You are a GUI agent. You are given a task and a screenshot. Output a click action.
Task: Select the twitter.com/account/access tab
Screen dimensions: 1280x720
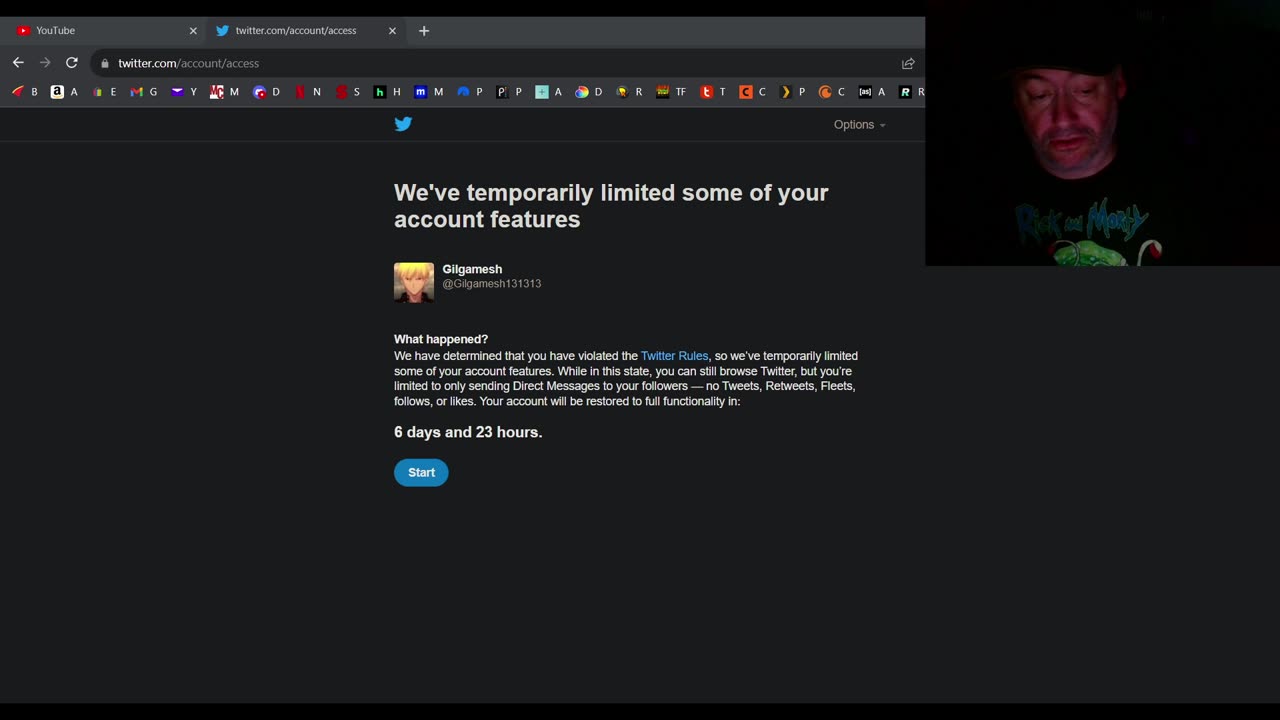305,31
